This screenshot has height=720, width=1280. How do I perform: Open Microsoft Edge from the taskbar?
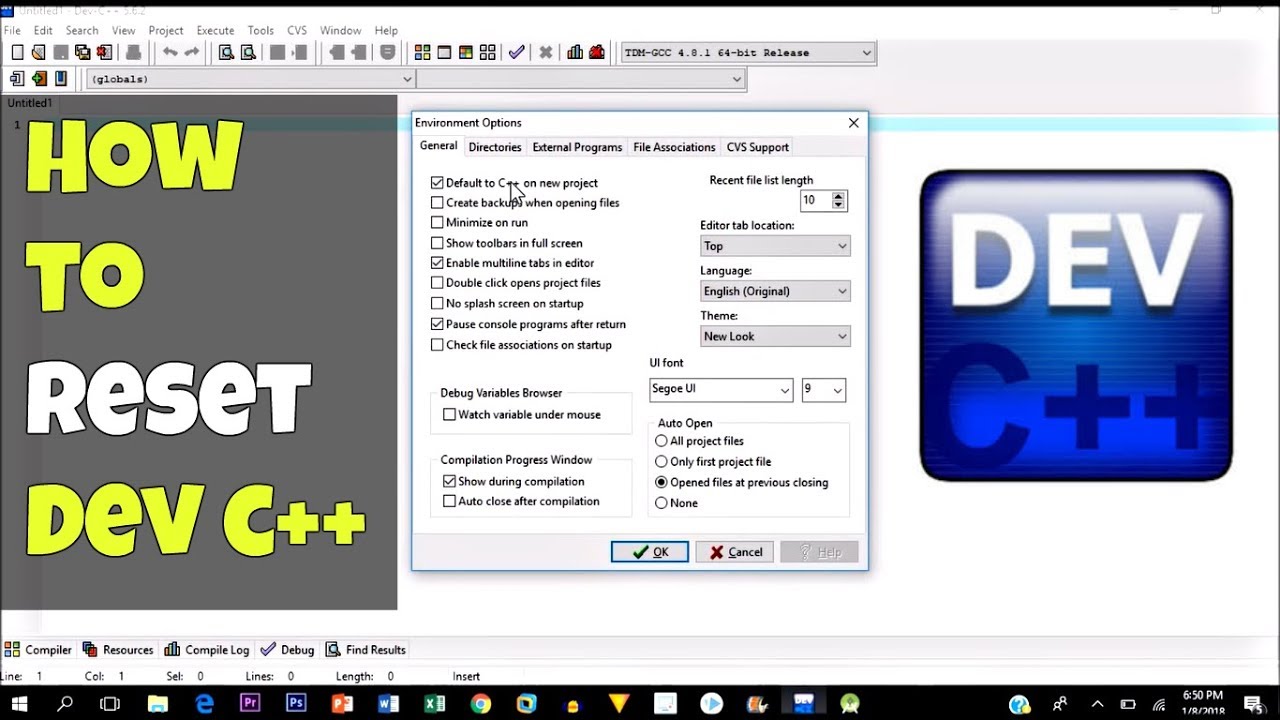(204, 704)
